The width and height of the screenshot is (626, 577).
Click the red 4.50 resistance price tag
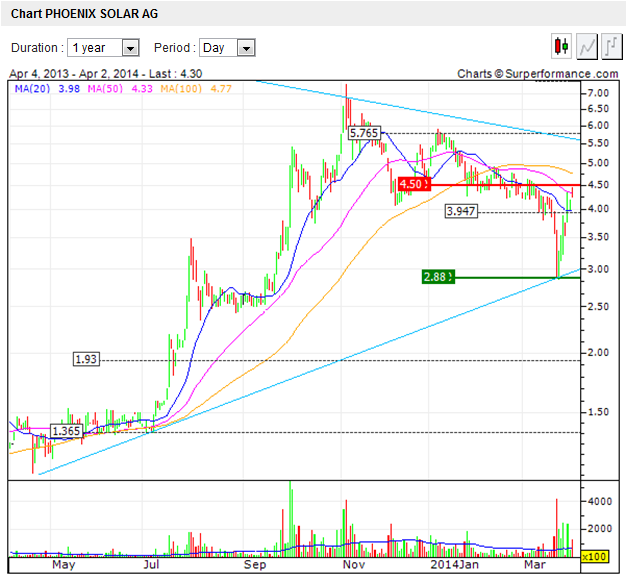(x=412, y=184)
